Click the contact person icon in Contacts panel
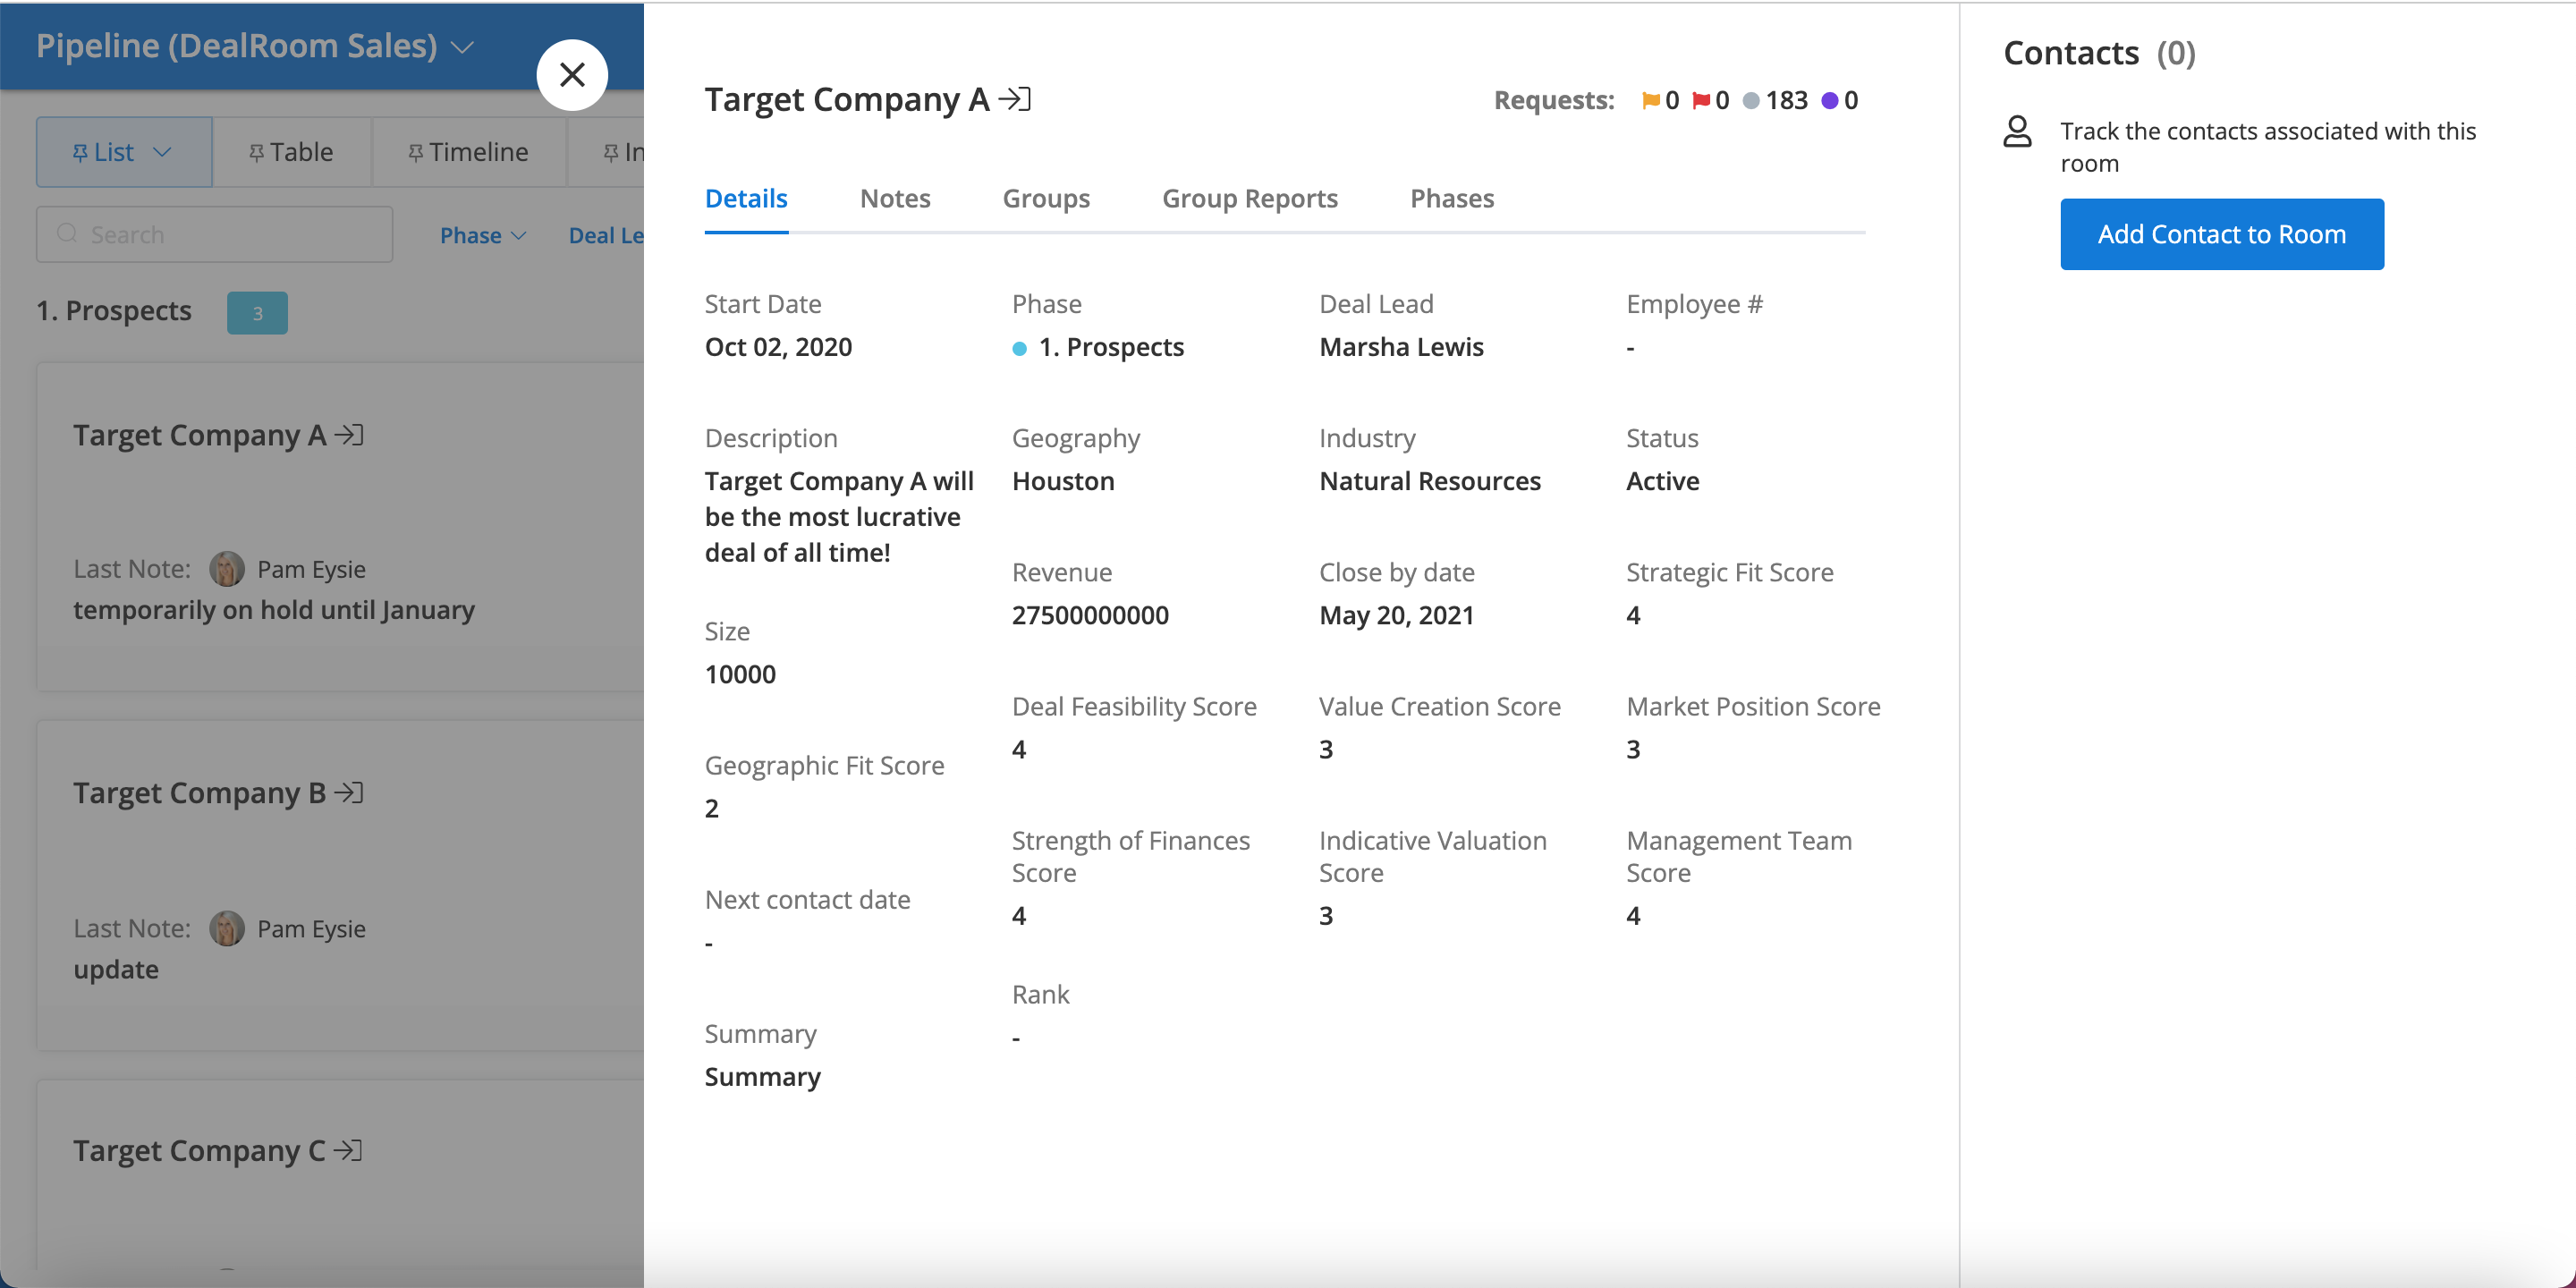 tap(2017, 131)
